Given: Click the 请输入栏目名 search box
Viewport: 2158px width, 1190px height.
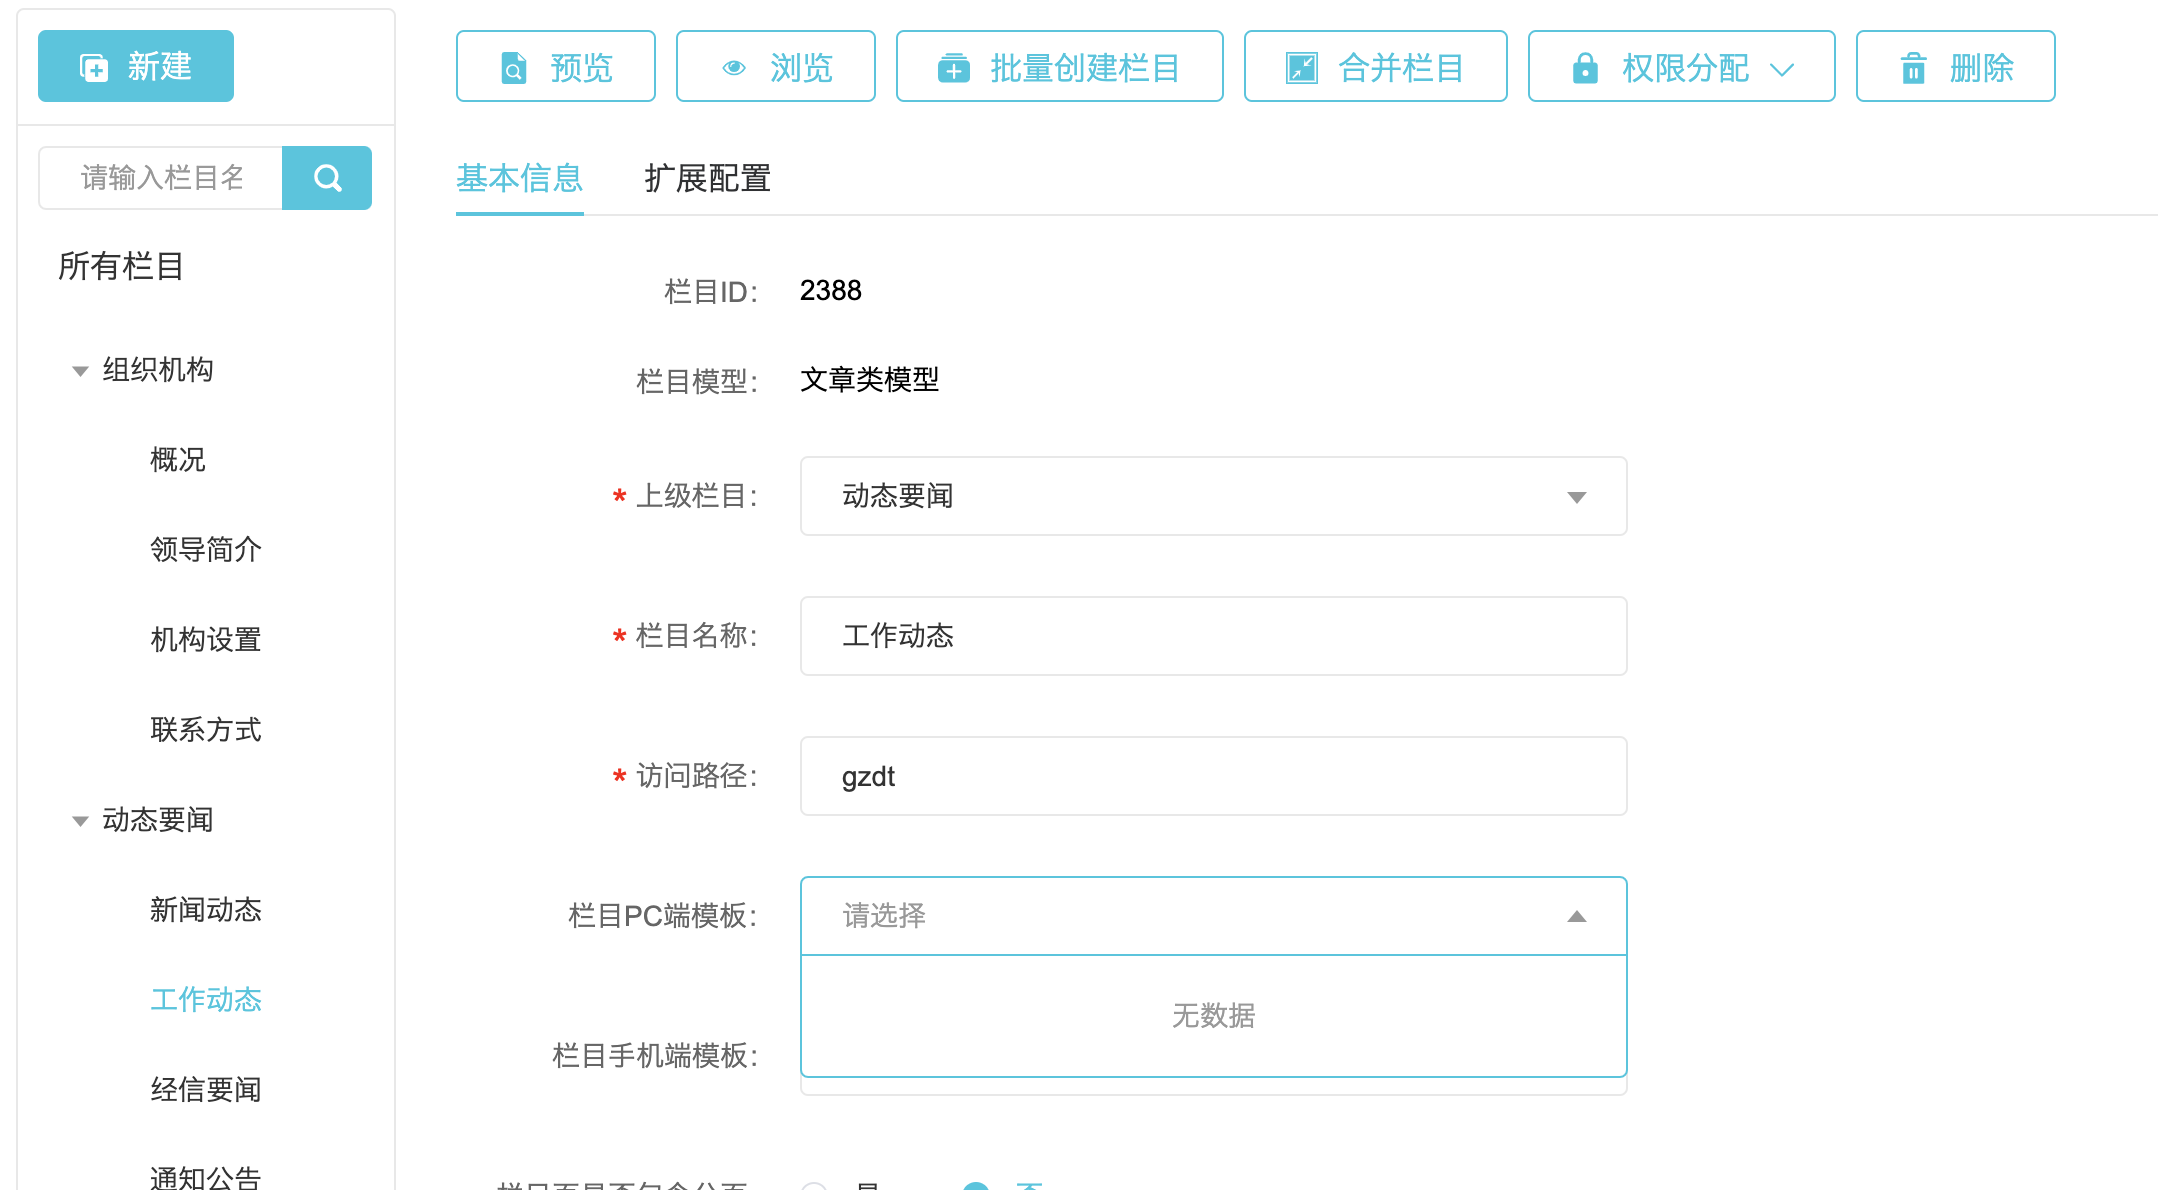Looking at the screenshot, I should [162, 178].
